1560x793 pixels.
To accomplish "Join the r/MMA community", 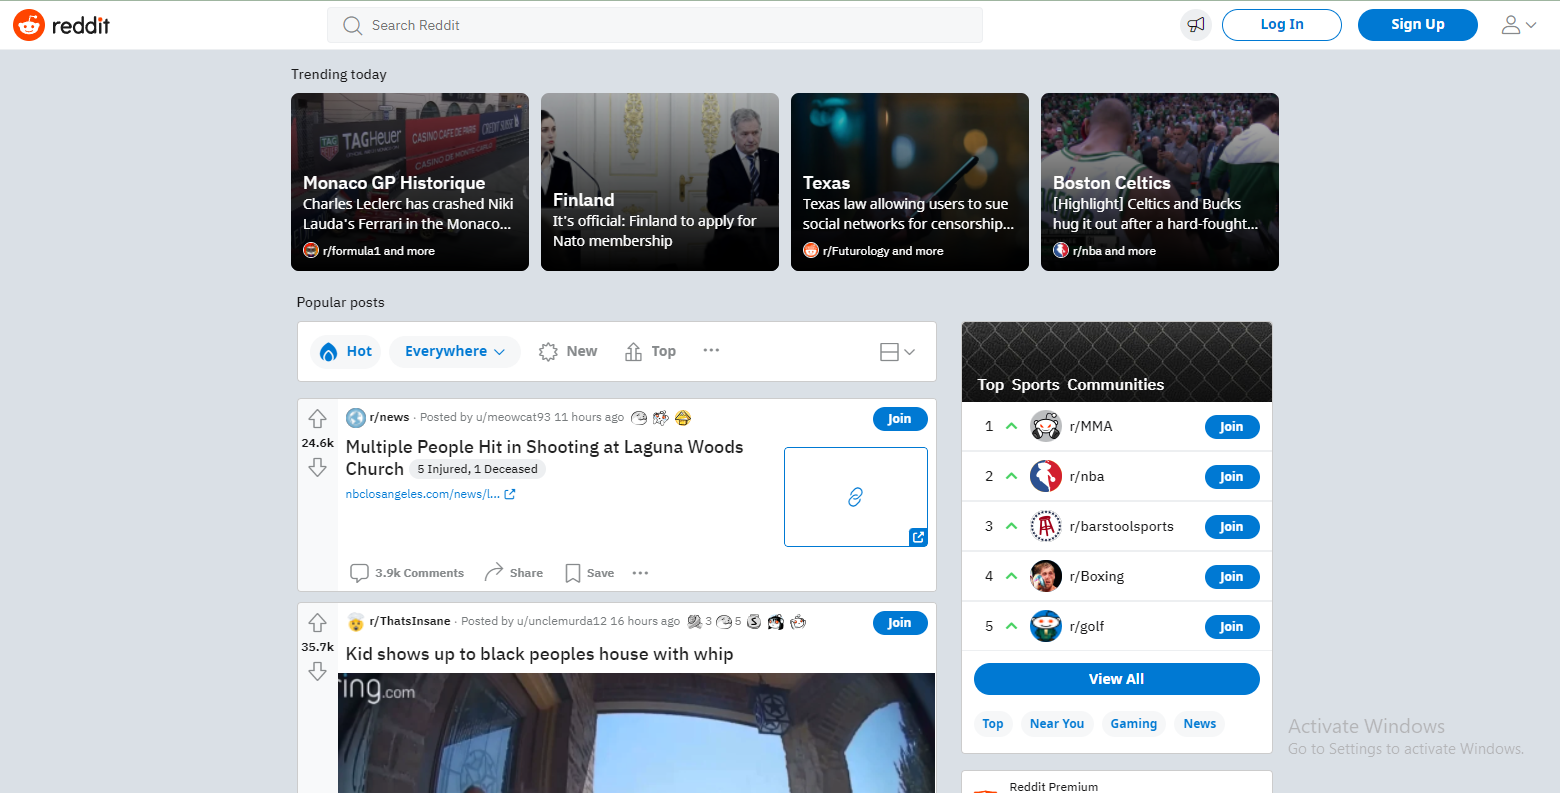I will (x=1232, y=427).
